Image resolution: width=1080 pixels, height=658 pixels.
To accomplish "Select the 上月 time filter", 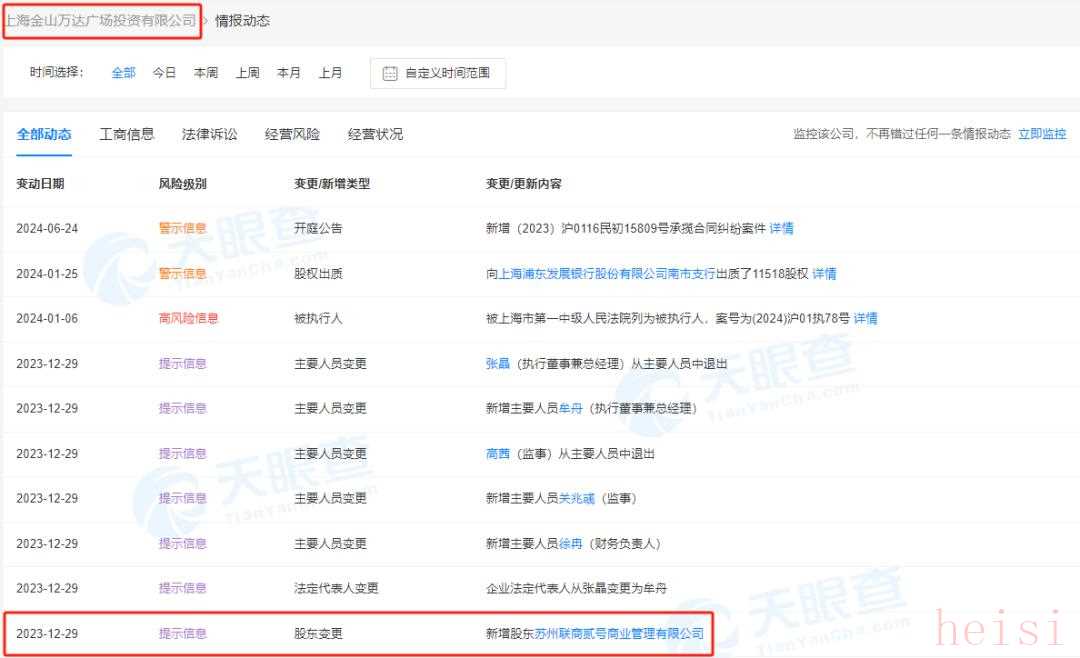I will point(330,73).
